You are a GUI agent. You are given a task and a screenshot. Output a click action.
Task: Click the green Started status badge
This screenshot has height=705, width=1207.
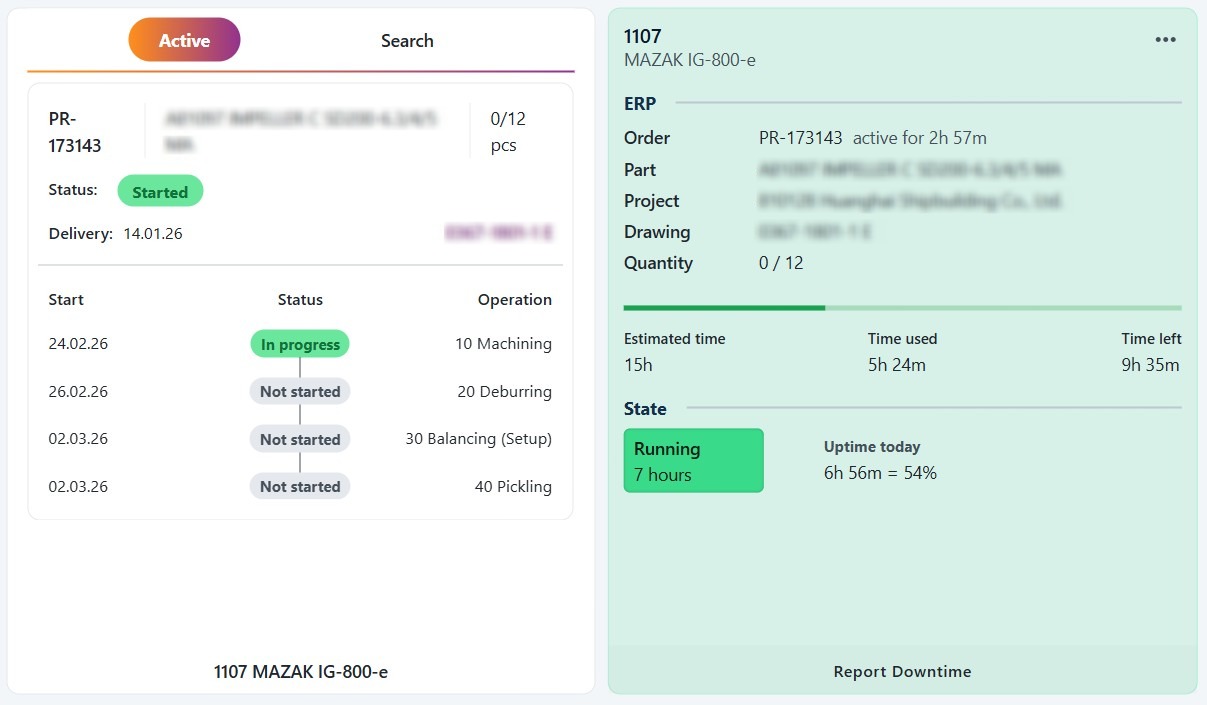(160, 192)
